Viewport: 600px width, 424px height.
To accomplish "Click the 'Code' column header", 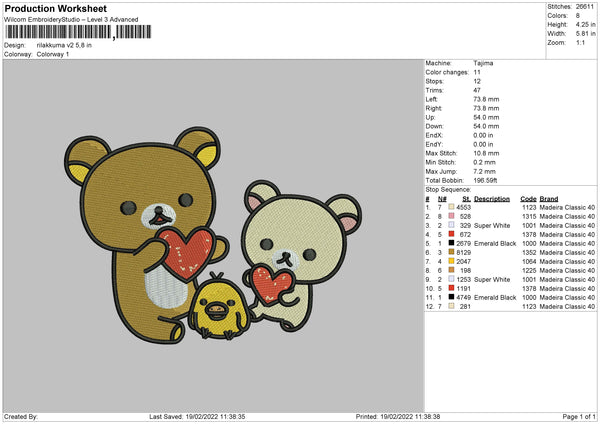I will (528, 199).
